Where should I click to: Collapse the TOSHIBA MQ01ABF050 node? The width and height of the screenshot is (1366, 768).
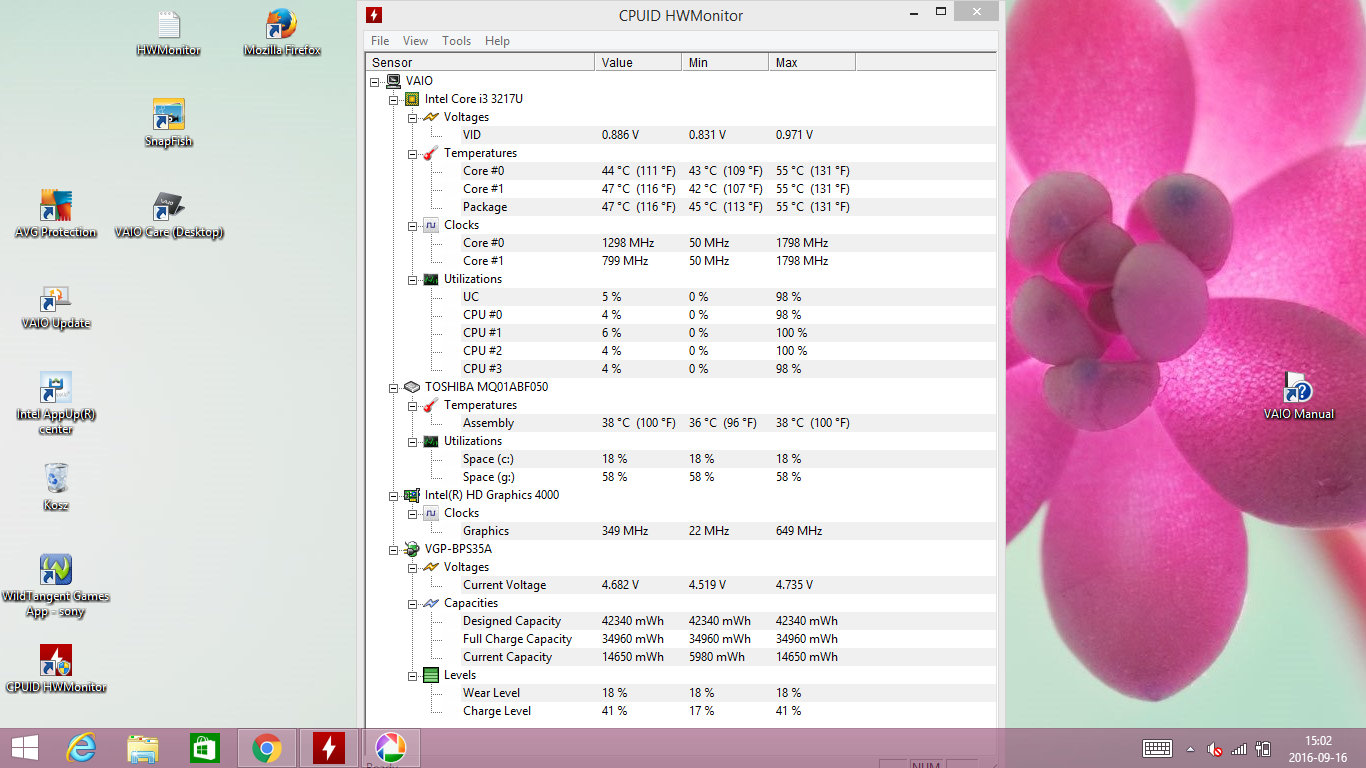(393, 387)
